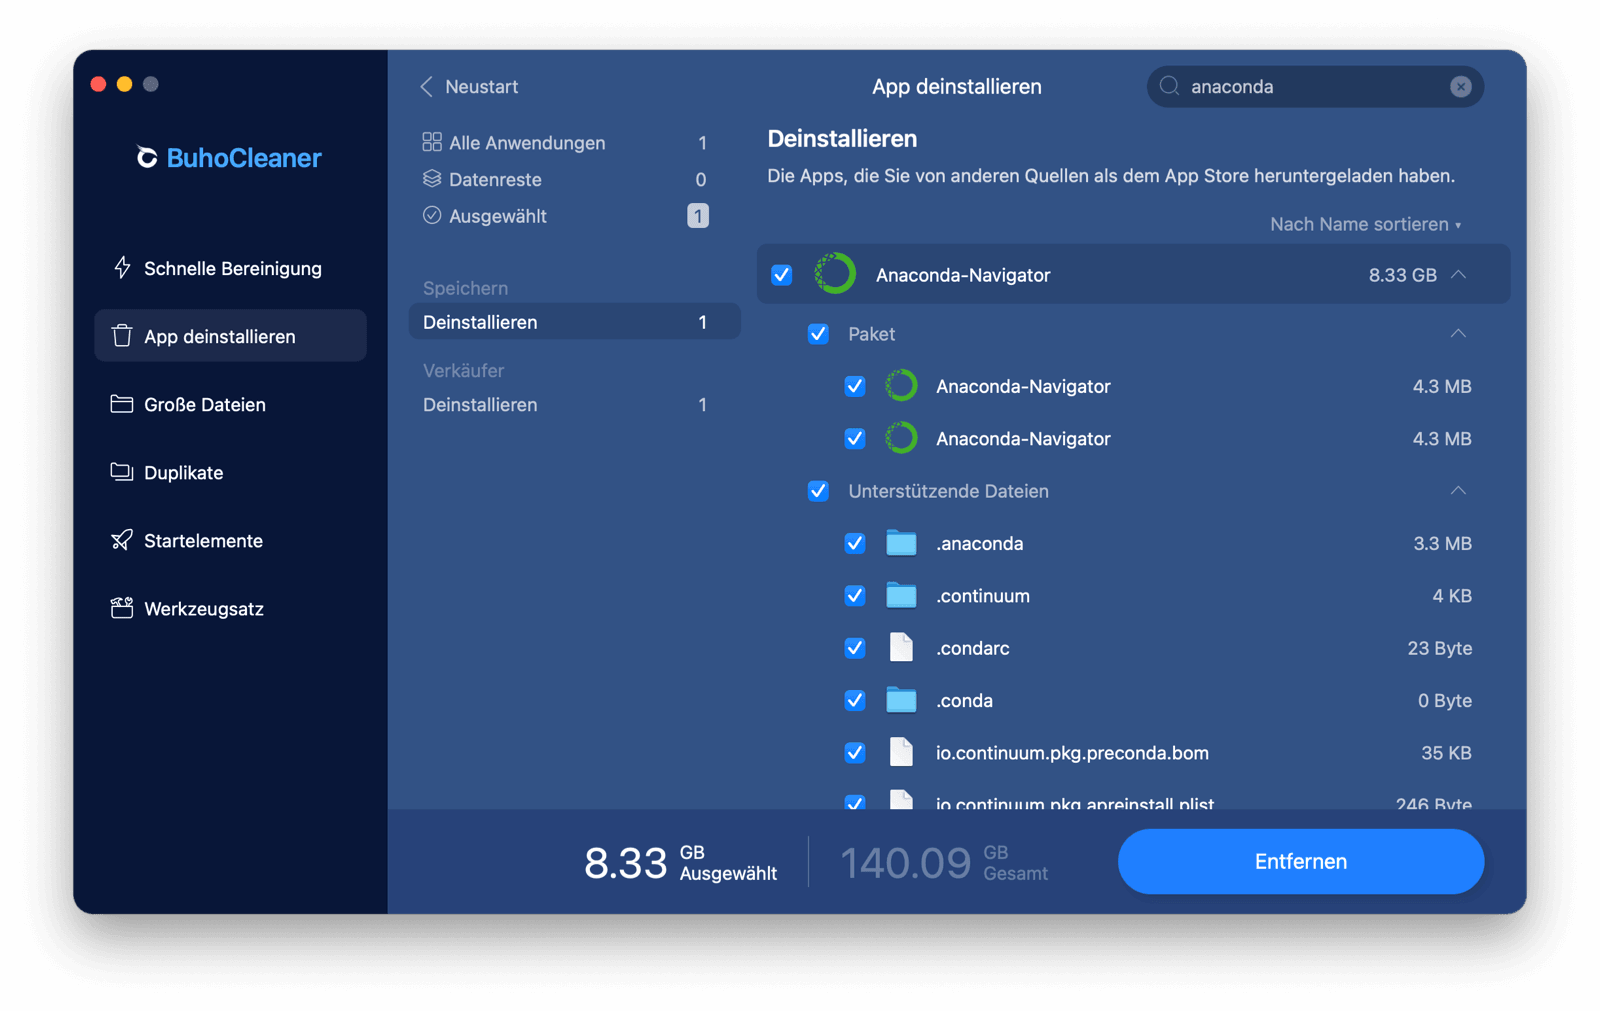This screenshot has width=1600, height=1011.
Task: Collapse the Unterstützende Dateien section
Action: click(x=1459, y=490)
